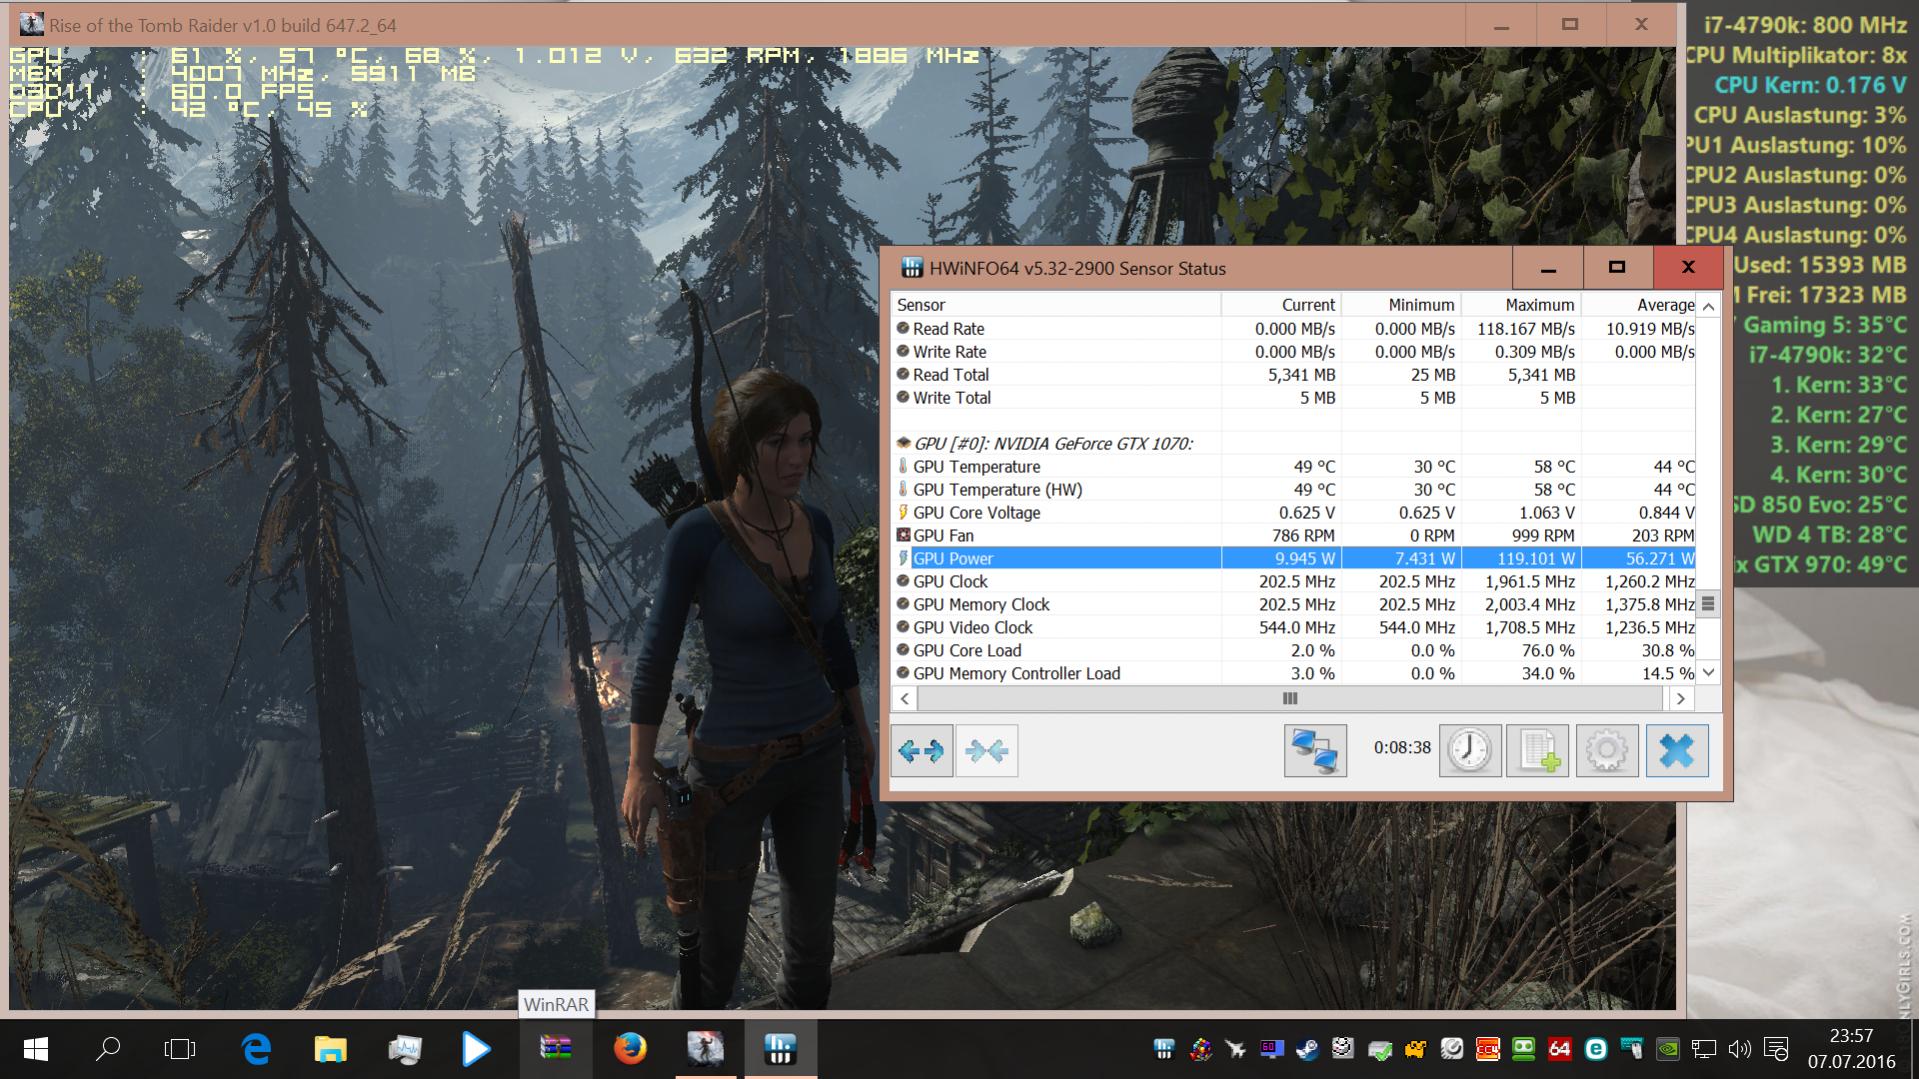Open the green robot-face tray icon
This screenshot has height=1079, width=1919.
[x=1524, y=1049]
